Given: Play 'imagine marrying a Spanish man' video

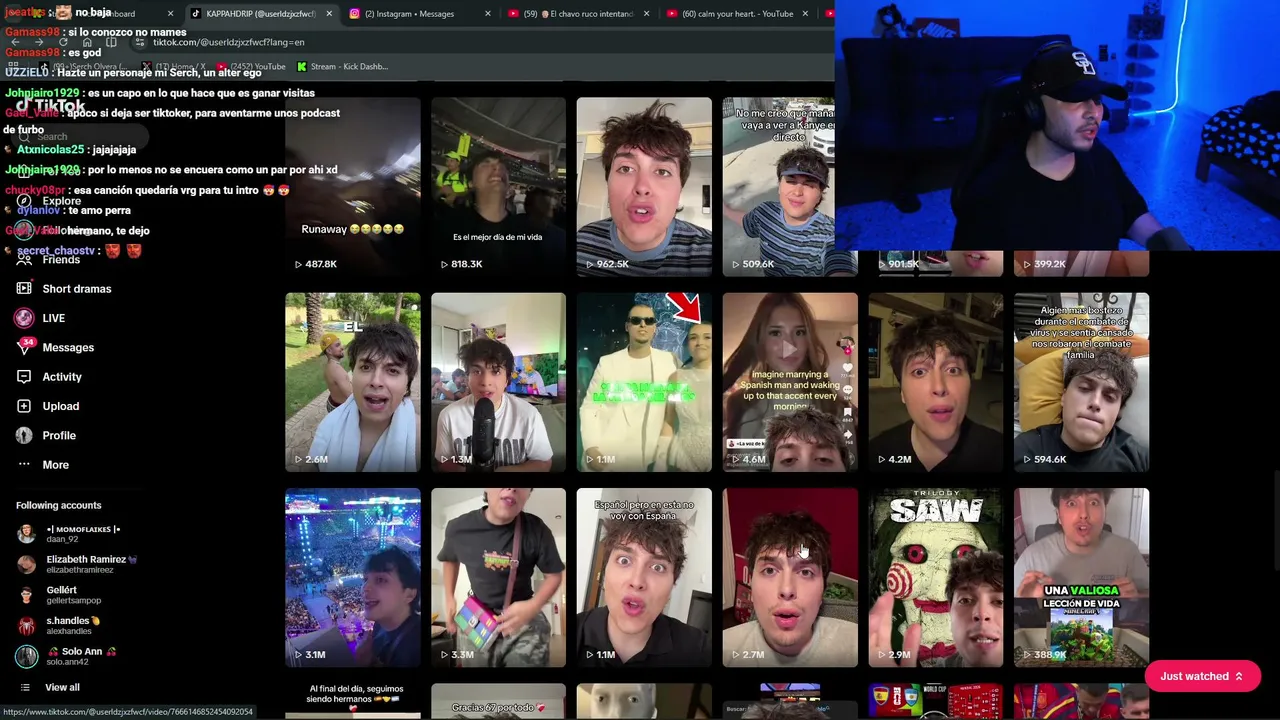Looking at the screenshot, I should pyautogui.click(x=790, y=382).
